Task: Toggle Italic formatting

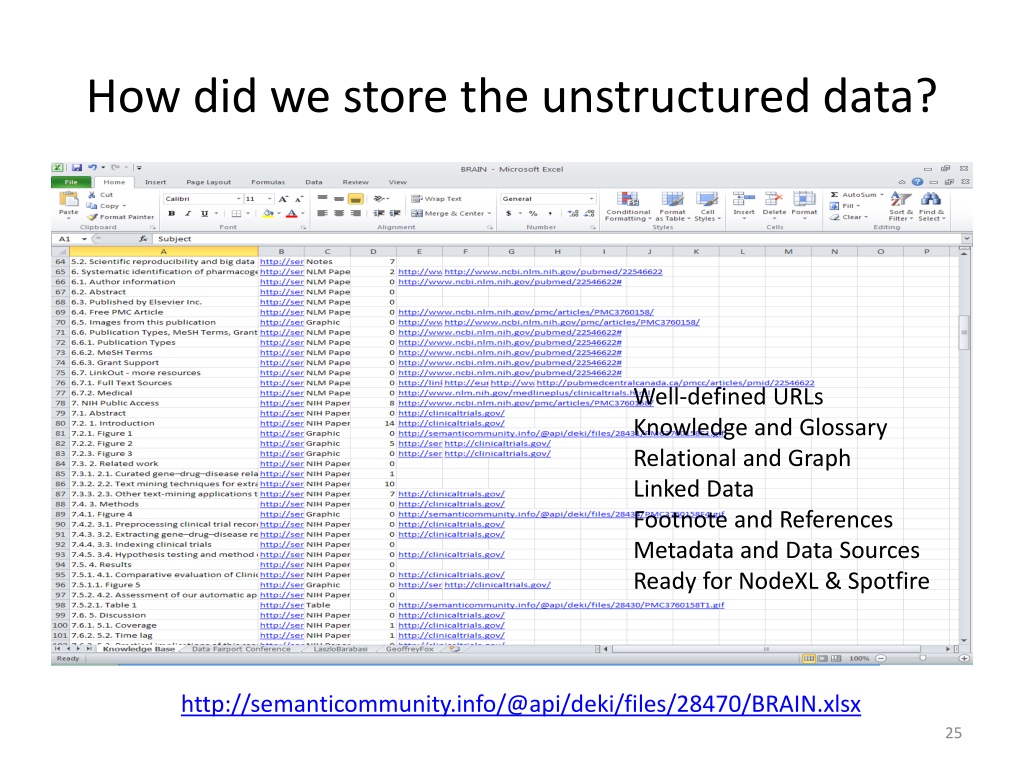Action: point(187,213)
